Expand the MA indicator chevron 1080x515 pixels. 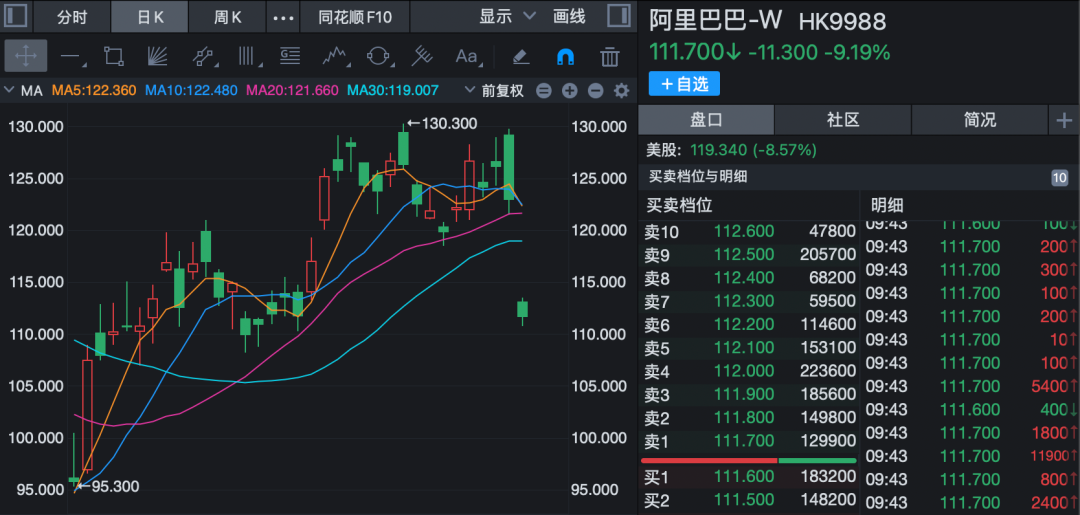pyautogui.click(x=10, y=90)
